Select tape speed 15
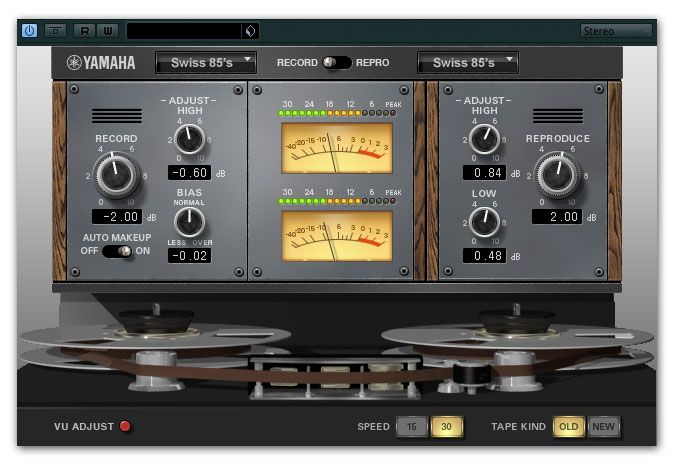The image size is (674, 467). [412, 427]
